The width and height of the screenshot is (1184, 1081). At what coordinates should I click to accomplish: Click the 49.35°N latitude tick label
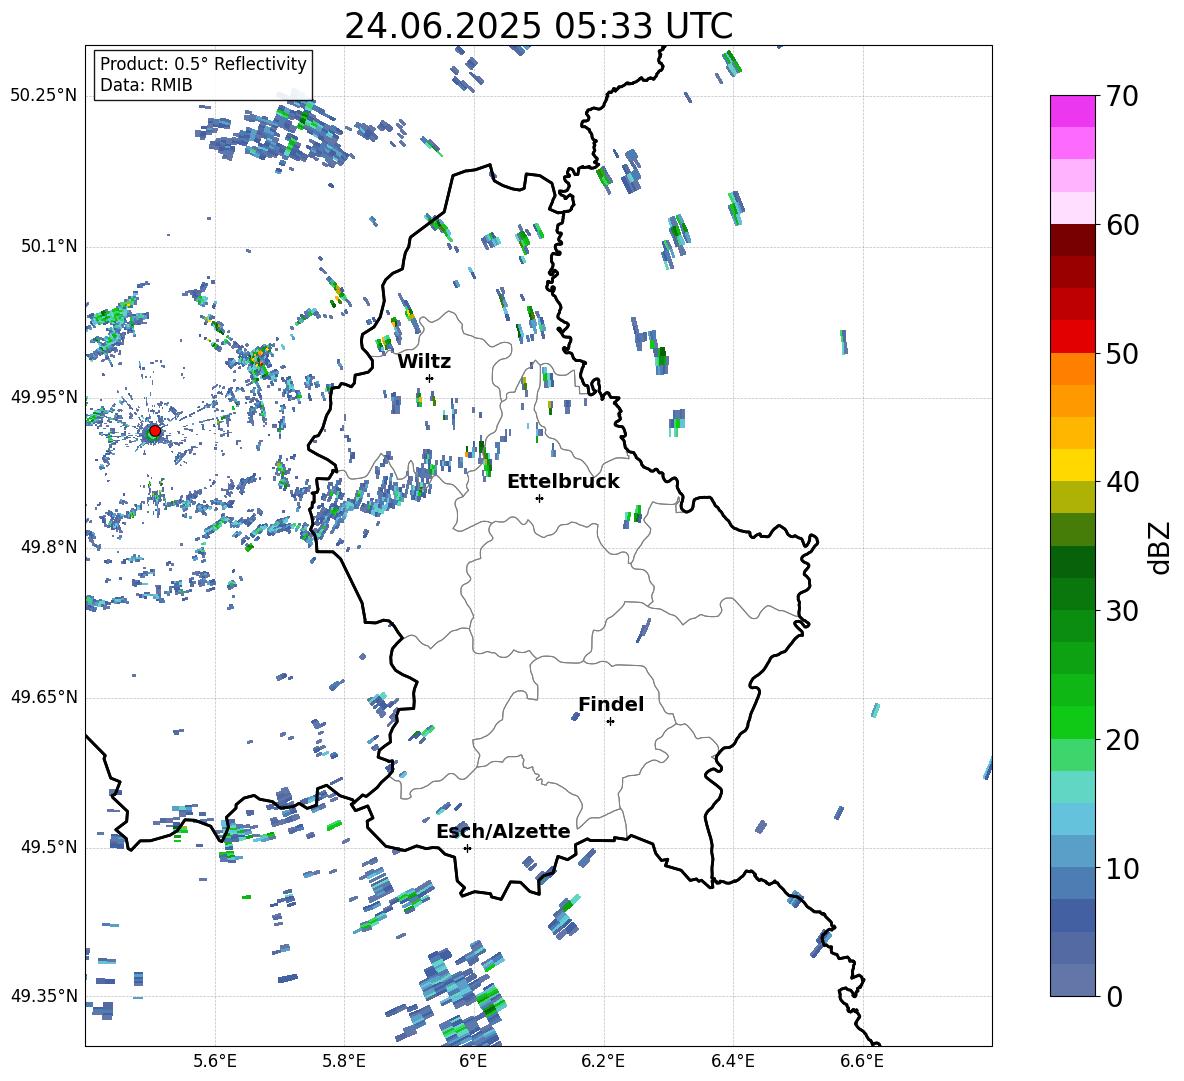coord(44,996)
